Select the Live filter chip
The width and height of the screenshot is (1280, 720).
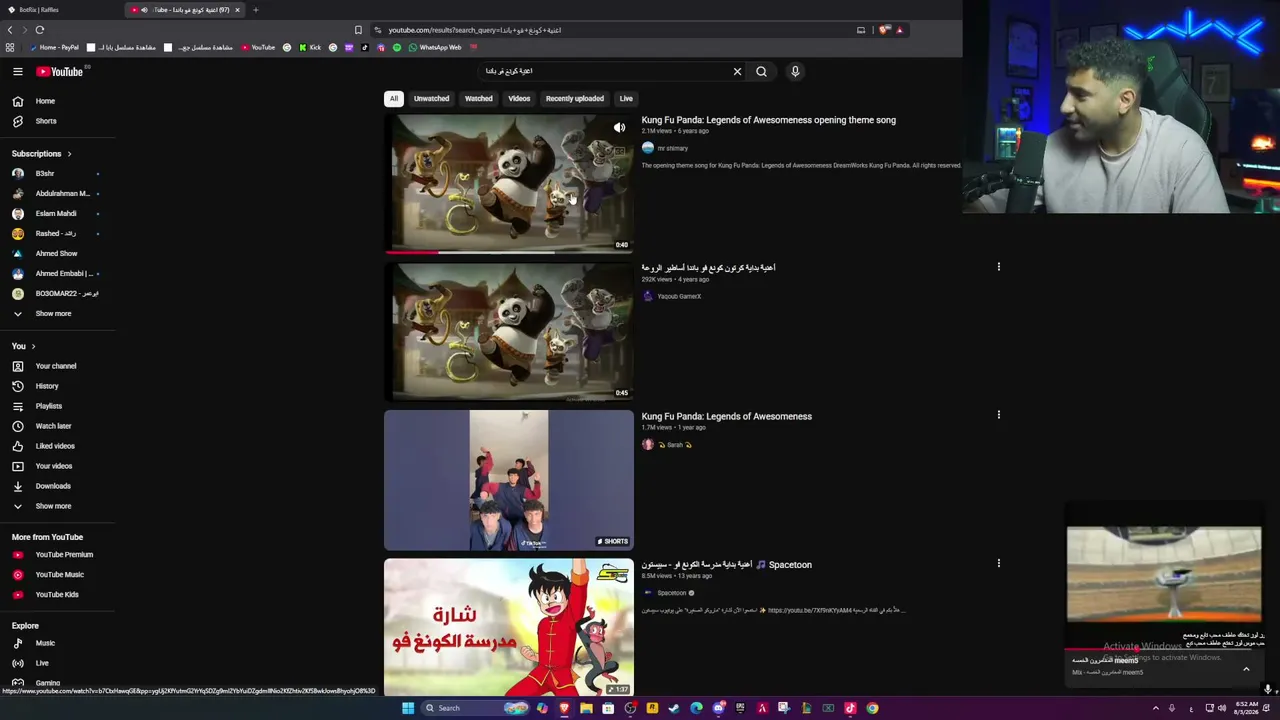tap(626, 99)
